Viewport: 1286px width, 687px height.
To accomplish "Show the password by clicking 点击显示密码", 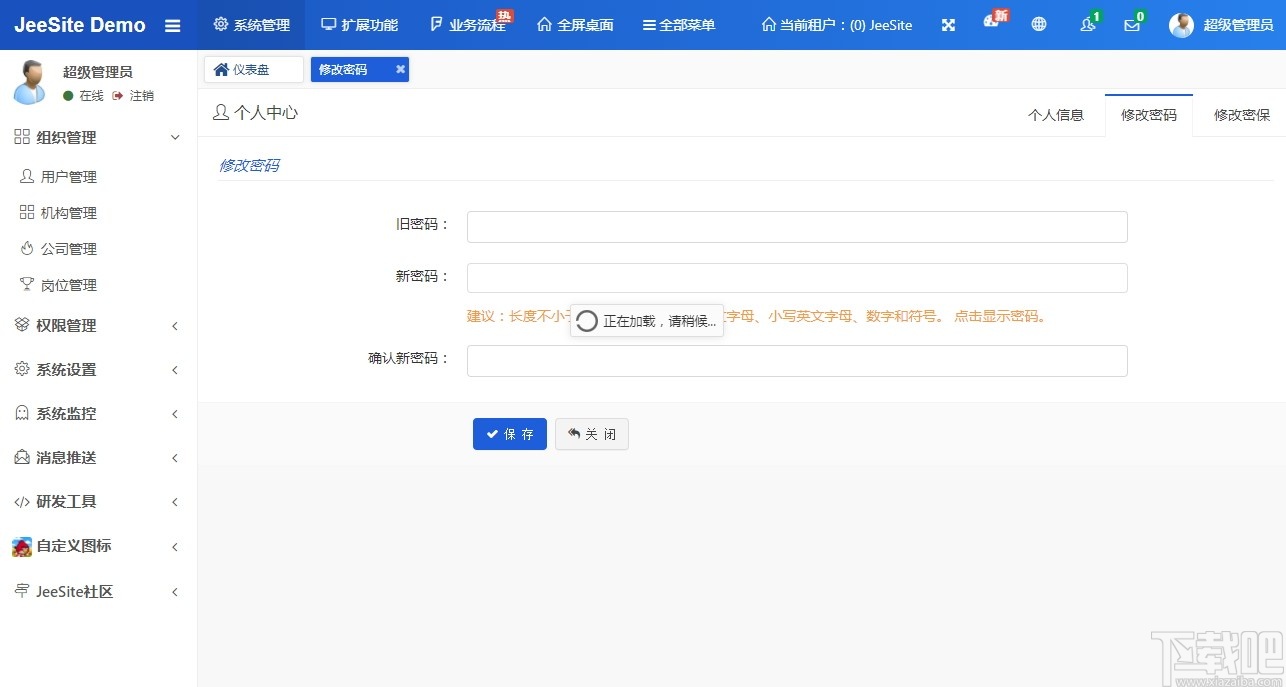I will tap(1006, 316).
